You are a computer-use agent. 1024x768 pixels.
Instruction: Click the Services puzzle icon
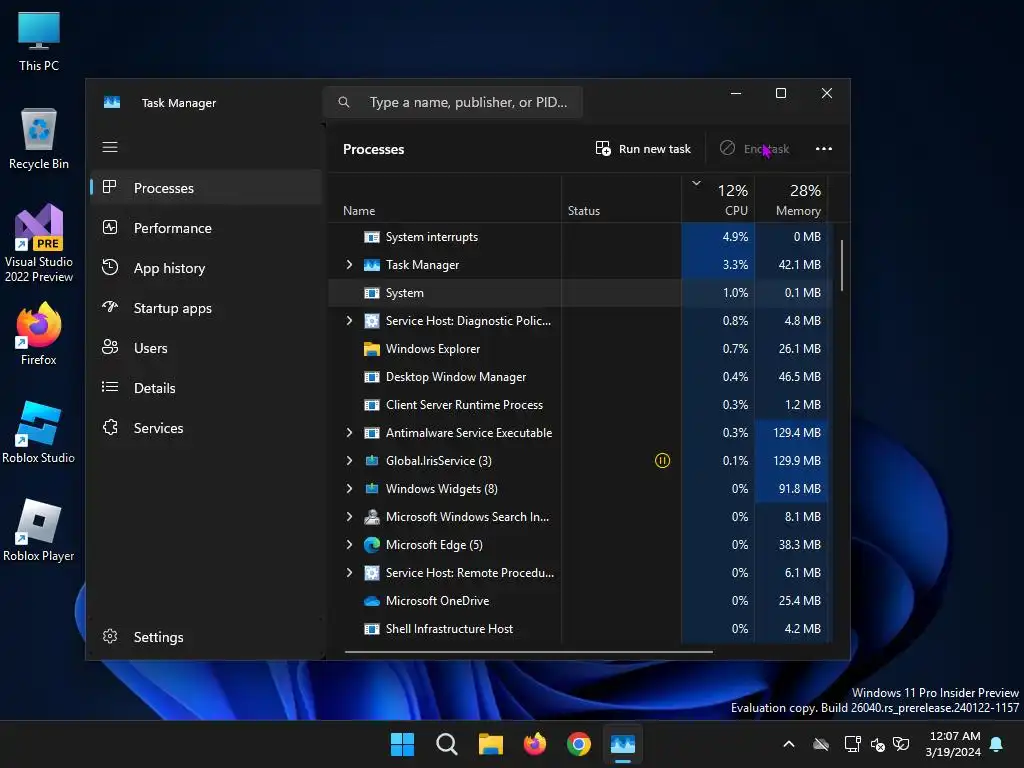point(110,427)
